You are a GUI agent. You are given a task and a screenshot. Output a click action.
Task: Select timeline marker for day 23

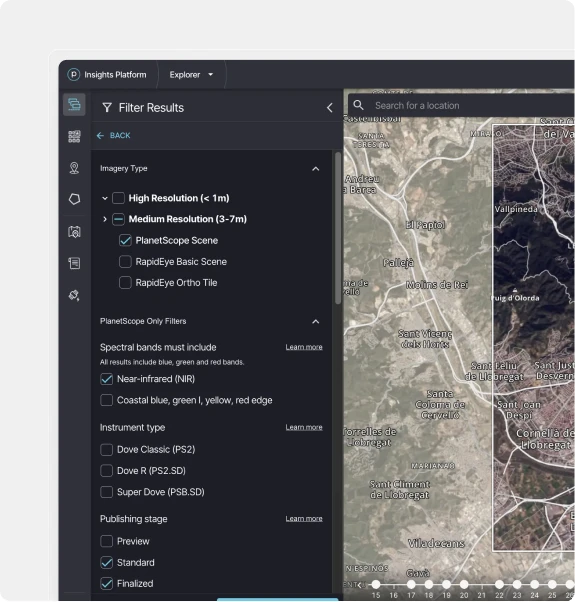pos(517,584)
